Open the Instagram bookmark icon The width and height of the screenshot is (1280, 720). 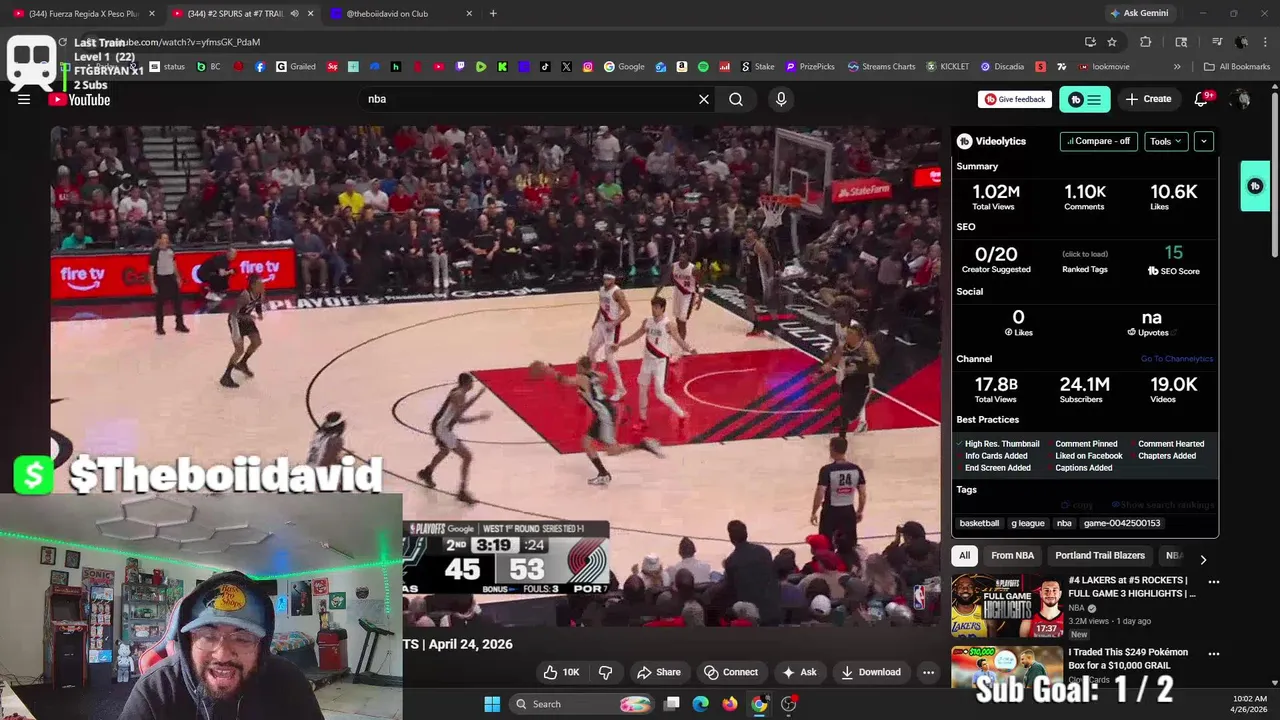tap(588, 67)
